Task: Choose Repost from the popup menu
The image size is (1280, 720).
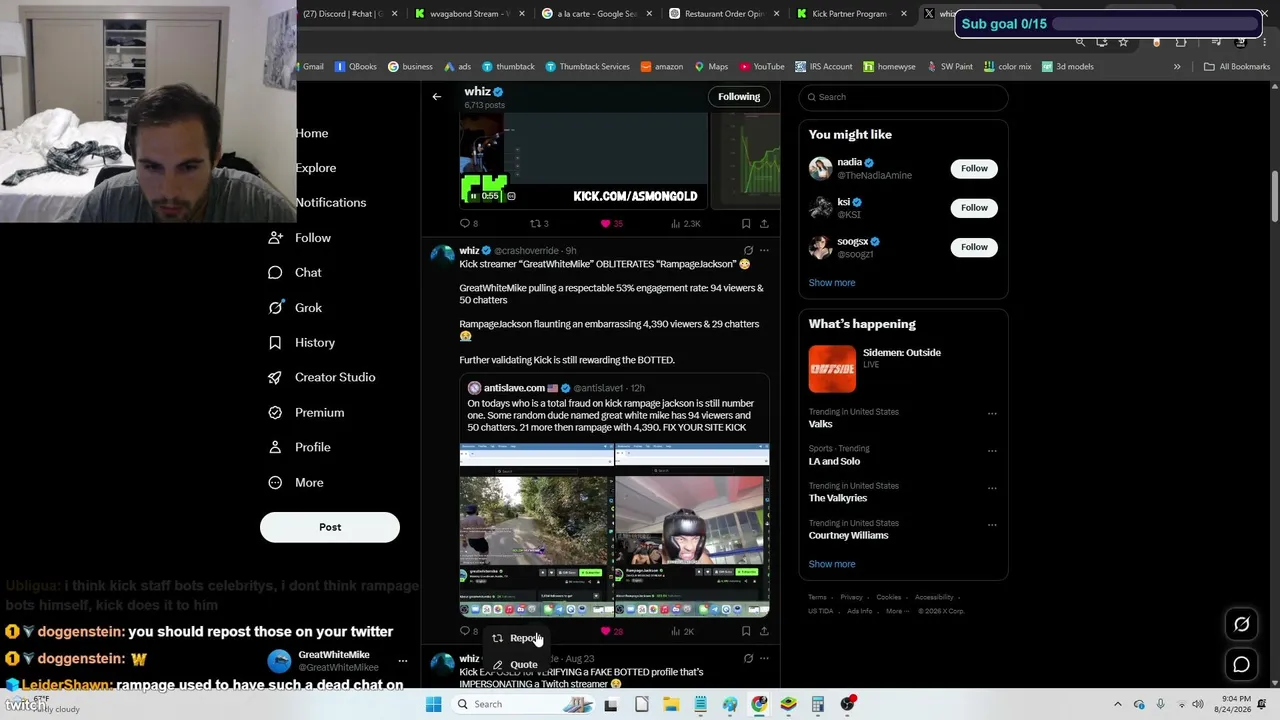Action: (x=517, y=638)
